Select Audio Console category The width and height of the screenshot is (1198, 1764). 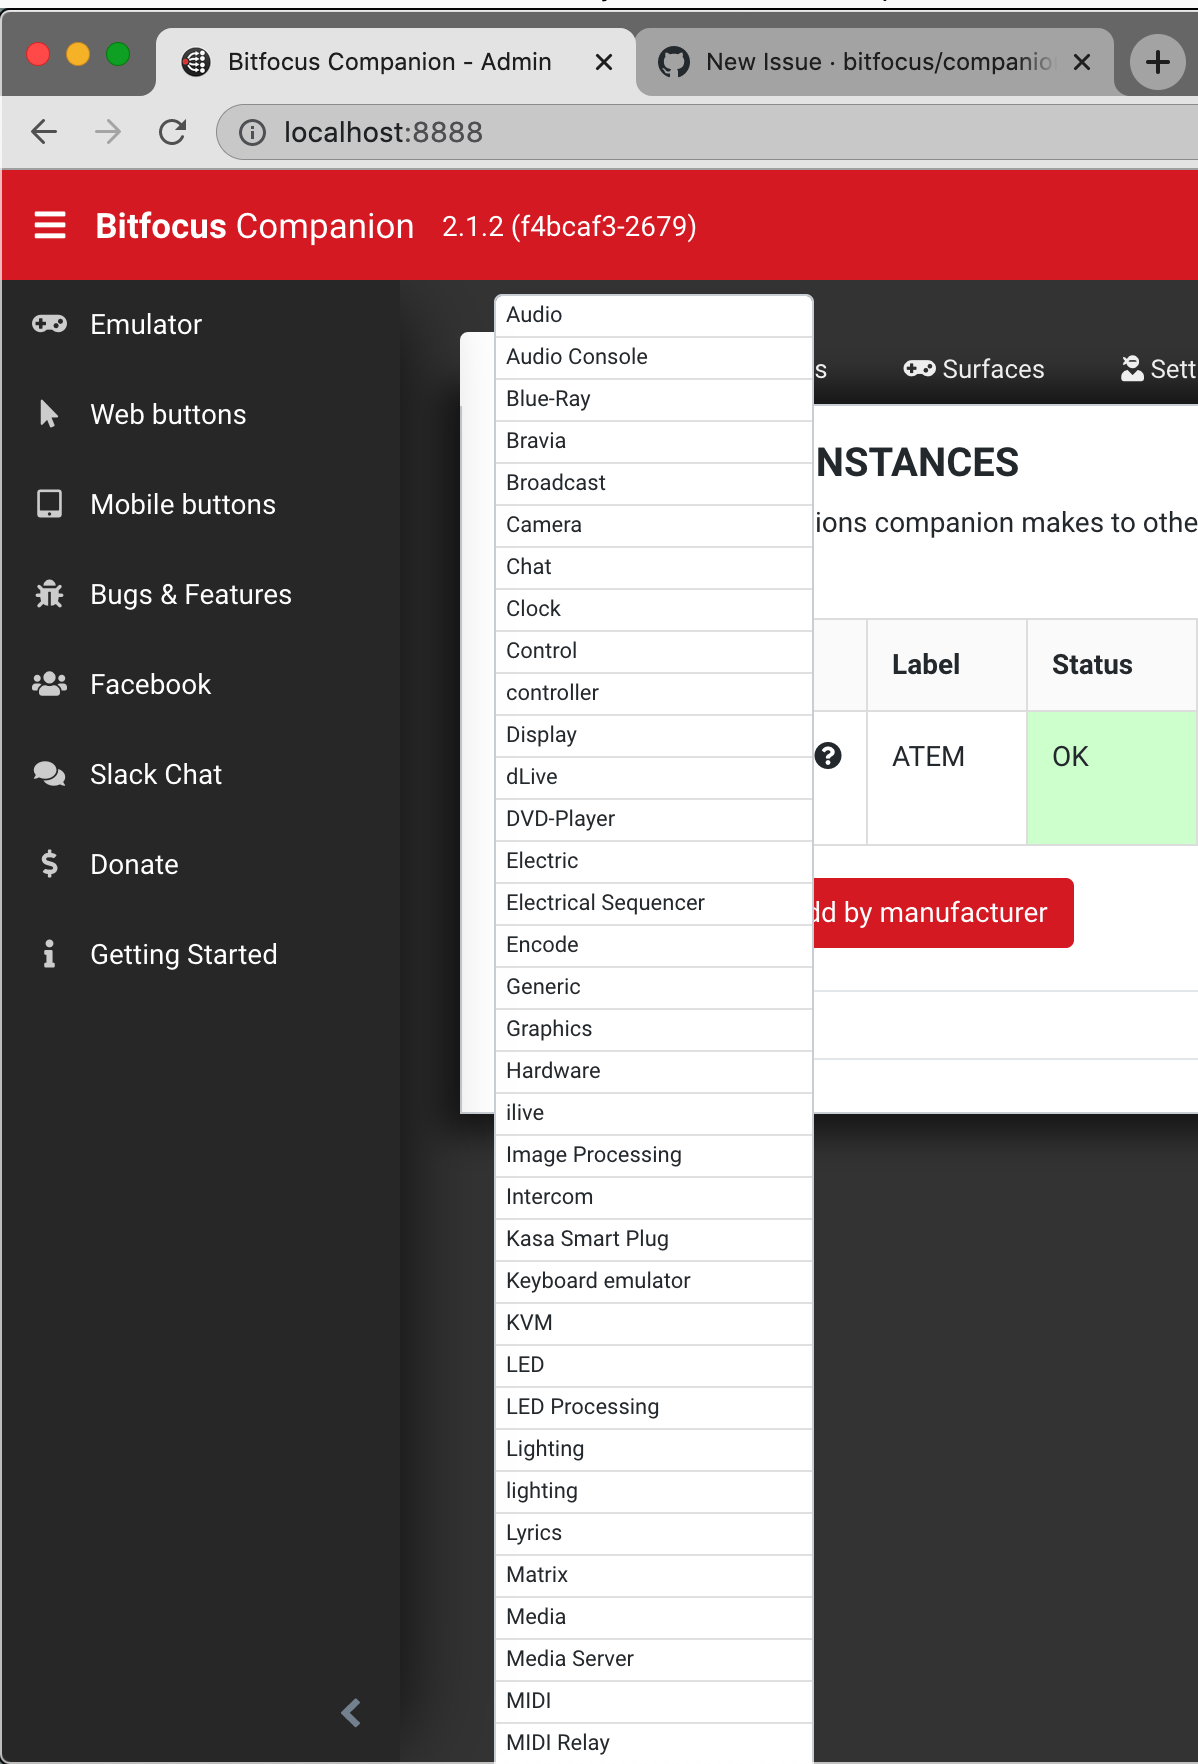(x=654, y=357)
